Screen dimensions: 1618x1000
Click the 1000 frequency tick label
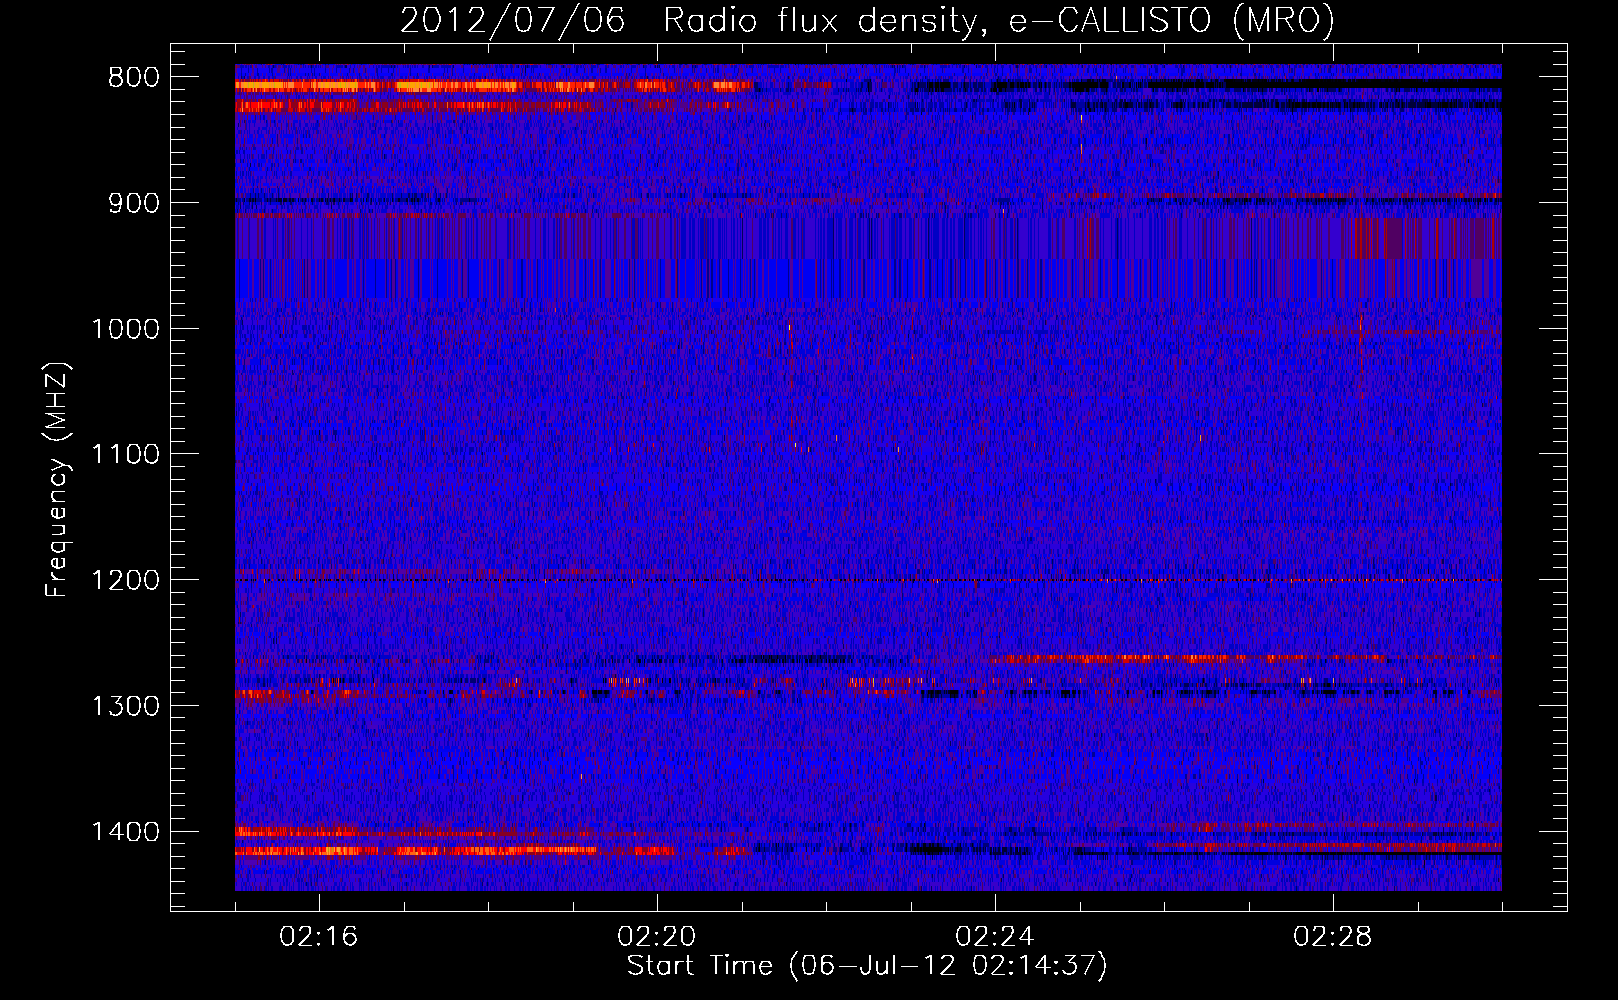point(125,329)
